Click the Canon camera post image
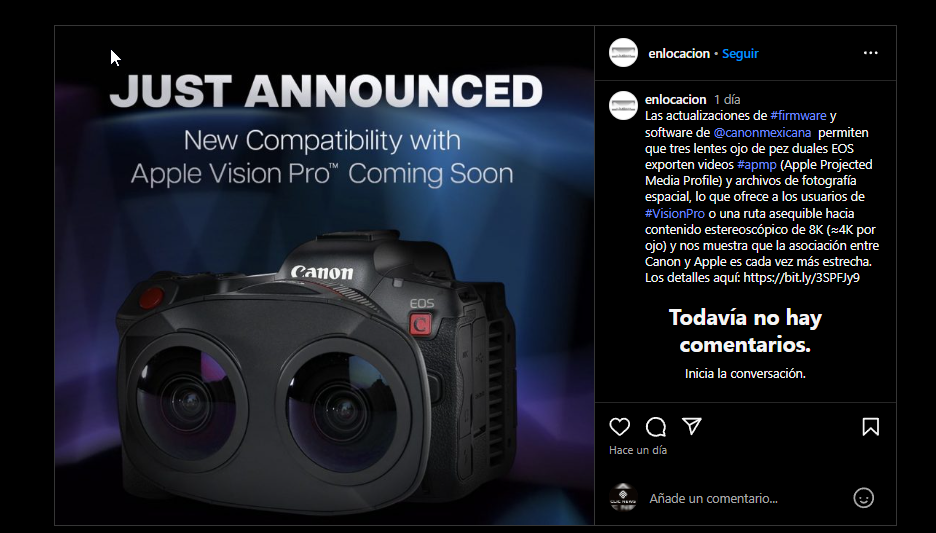936x533 pixels. pyautogui.click(x=324, y=275)
